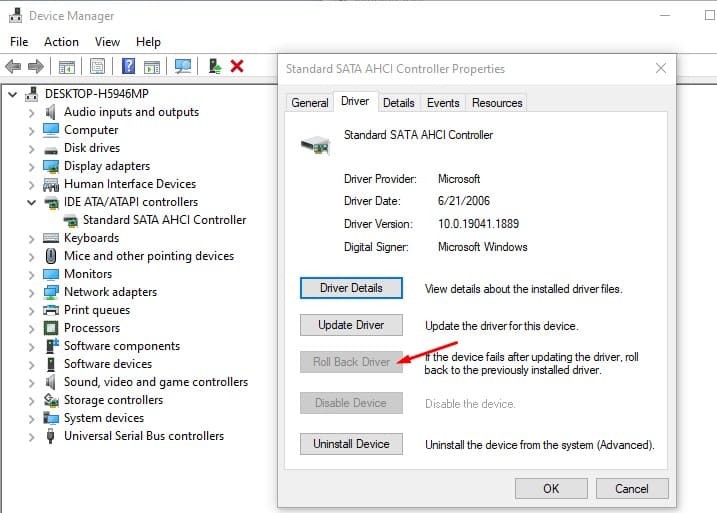Click the red X Uninstall device icon
The width and height of the screenshot is (717, 513).
pyautogui.click(x=237, y=66)
